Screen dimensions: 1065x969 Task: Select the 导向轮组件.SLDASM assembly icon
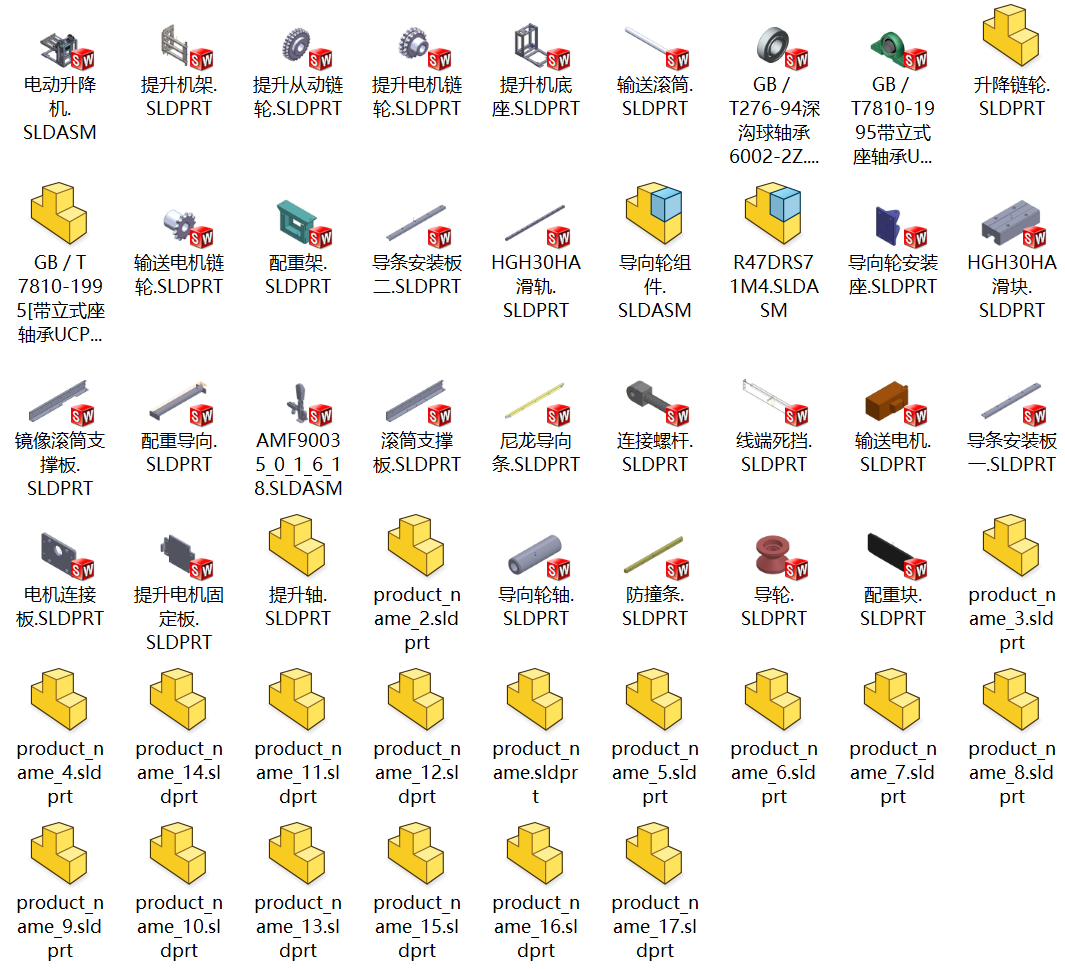654,213
